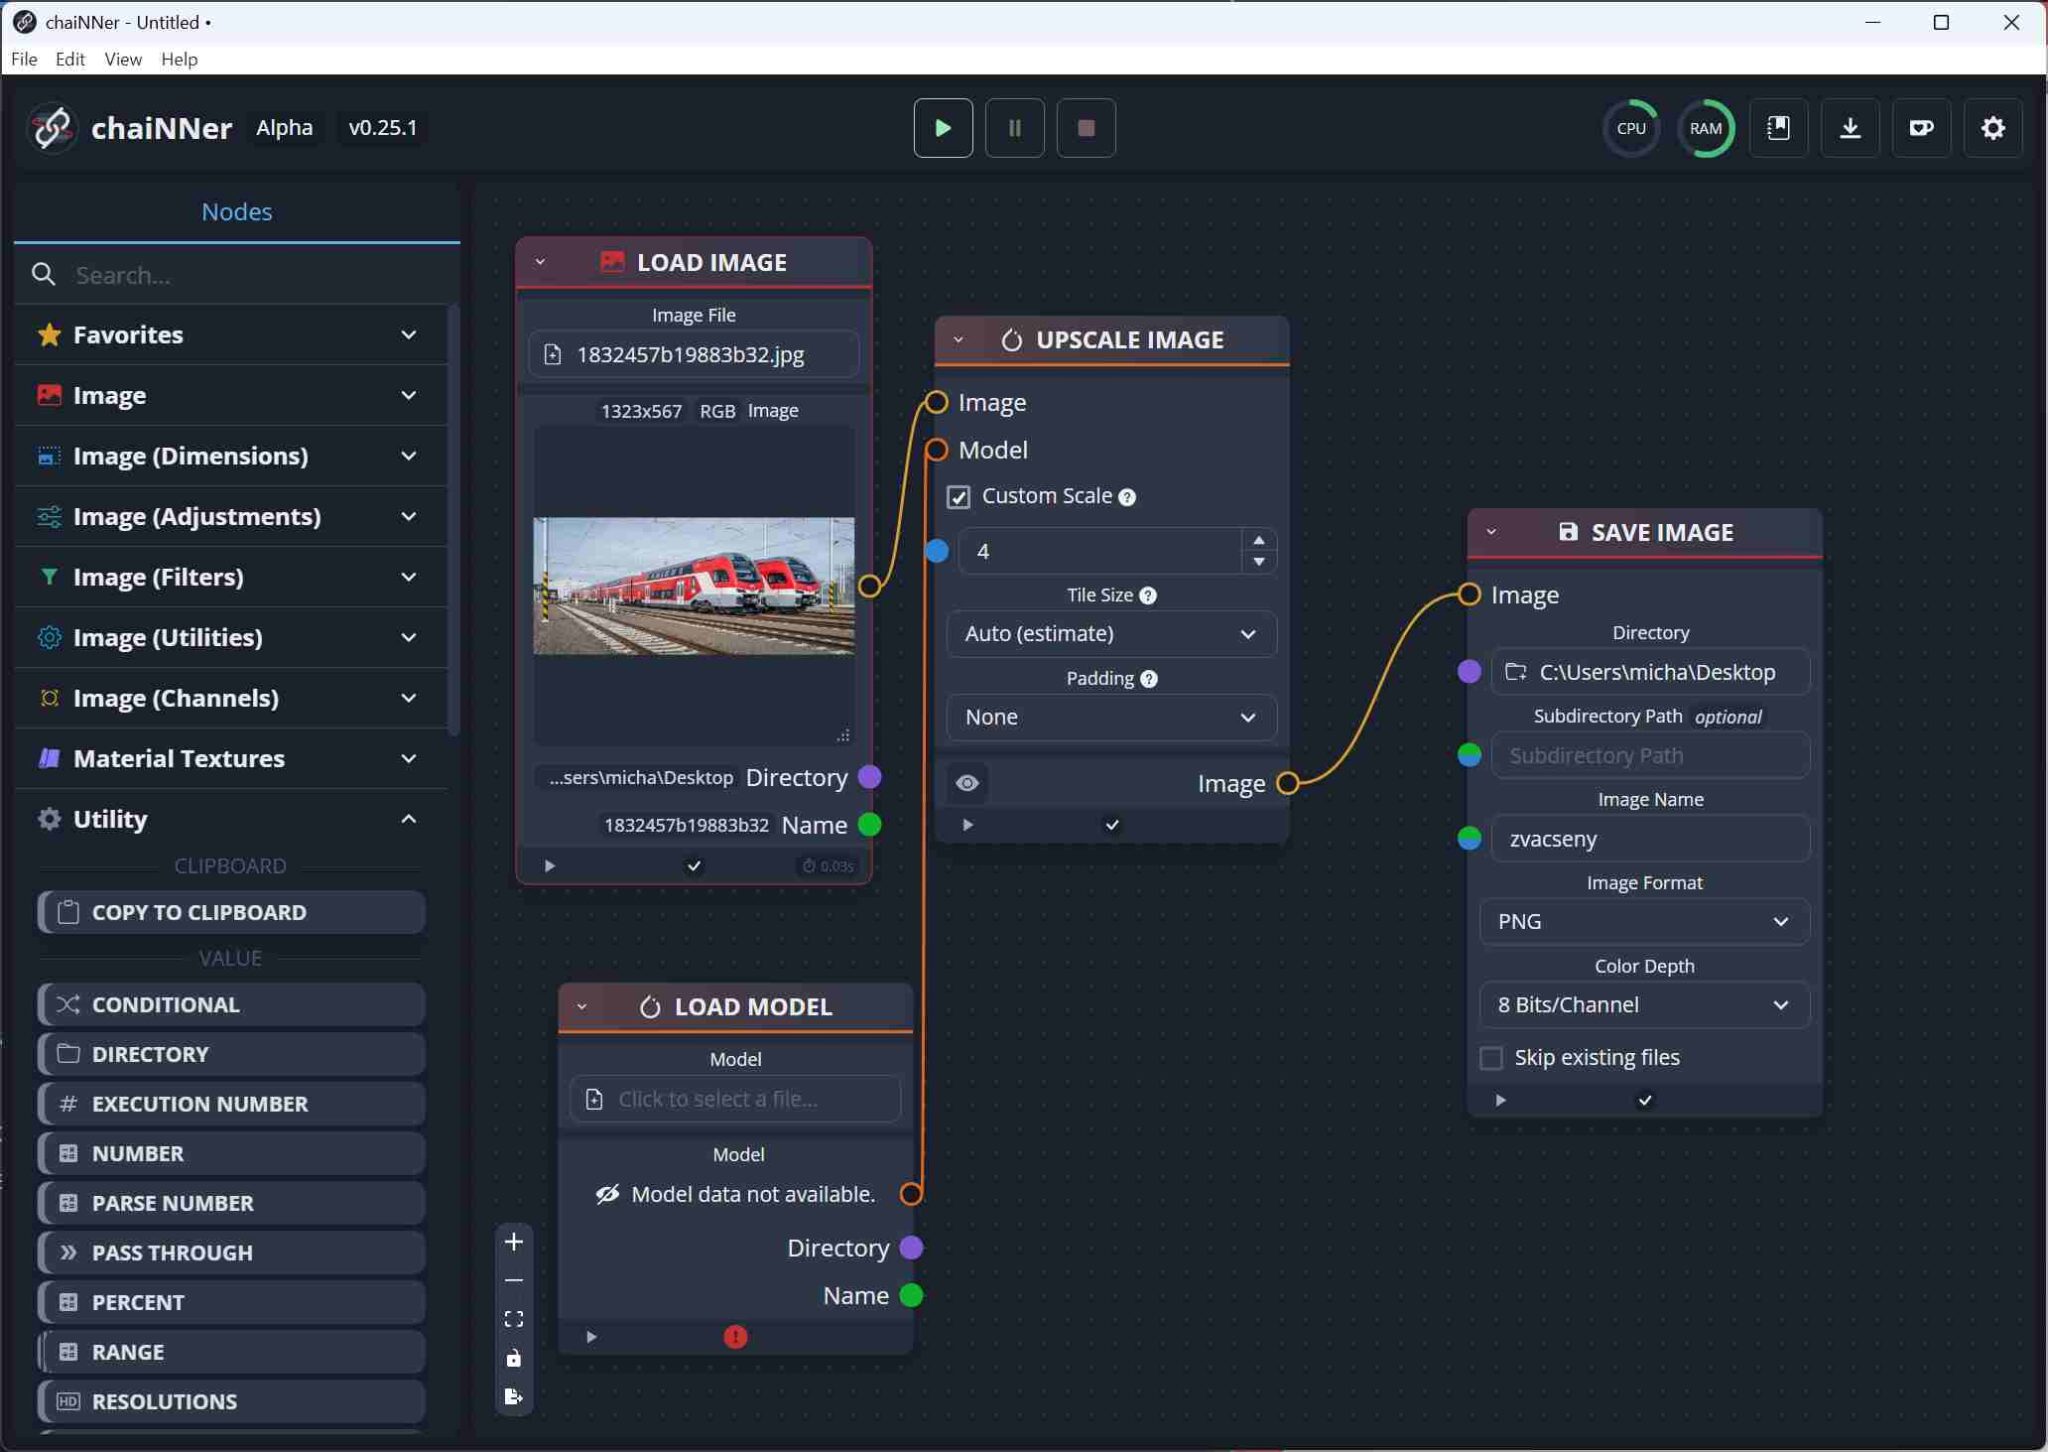The height and width of the screenshot is (1452, 2048).
Task: Open the Tile Size dropdown
Action: 1110,634
